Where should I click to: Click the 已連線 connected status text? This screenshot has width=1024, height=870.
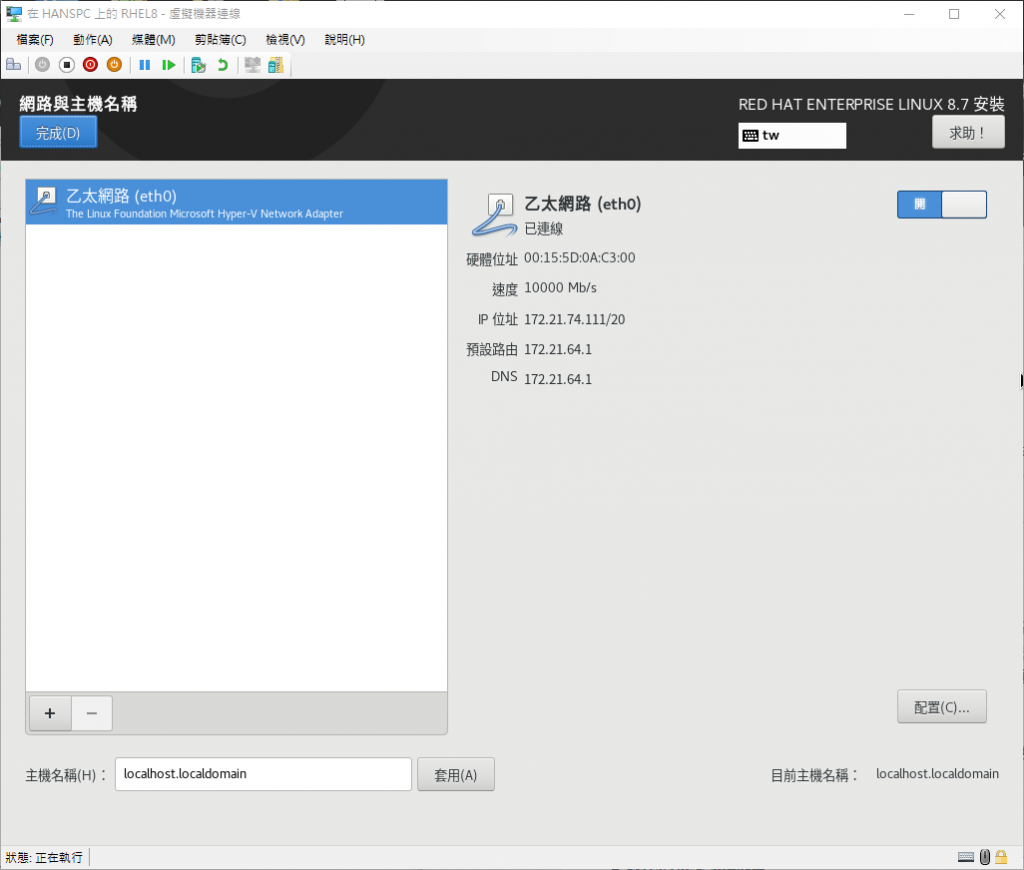543,229
